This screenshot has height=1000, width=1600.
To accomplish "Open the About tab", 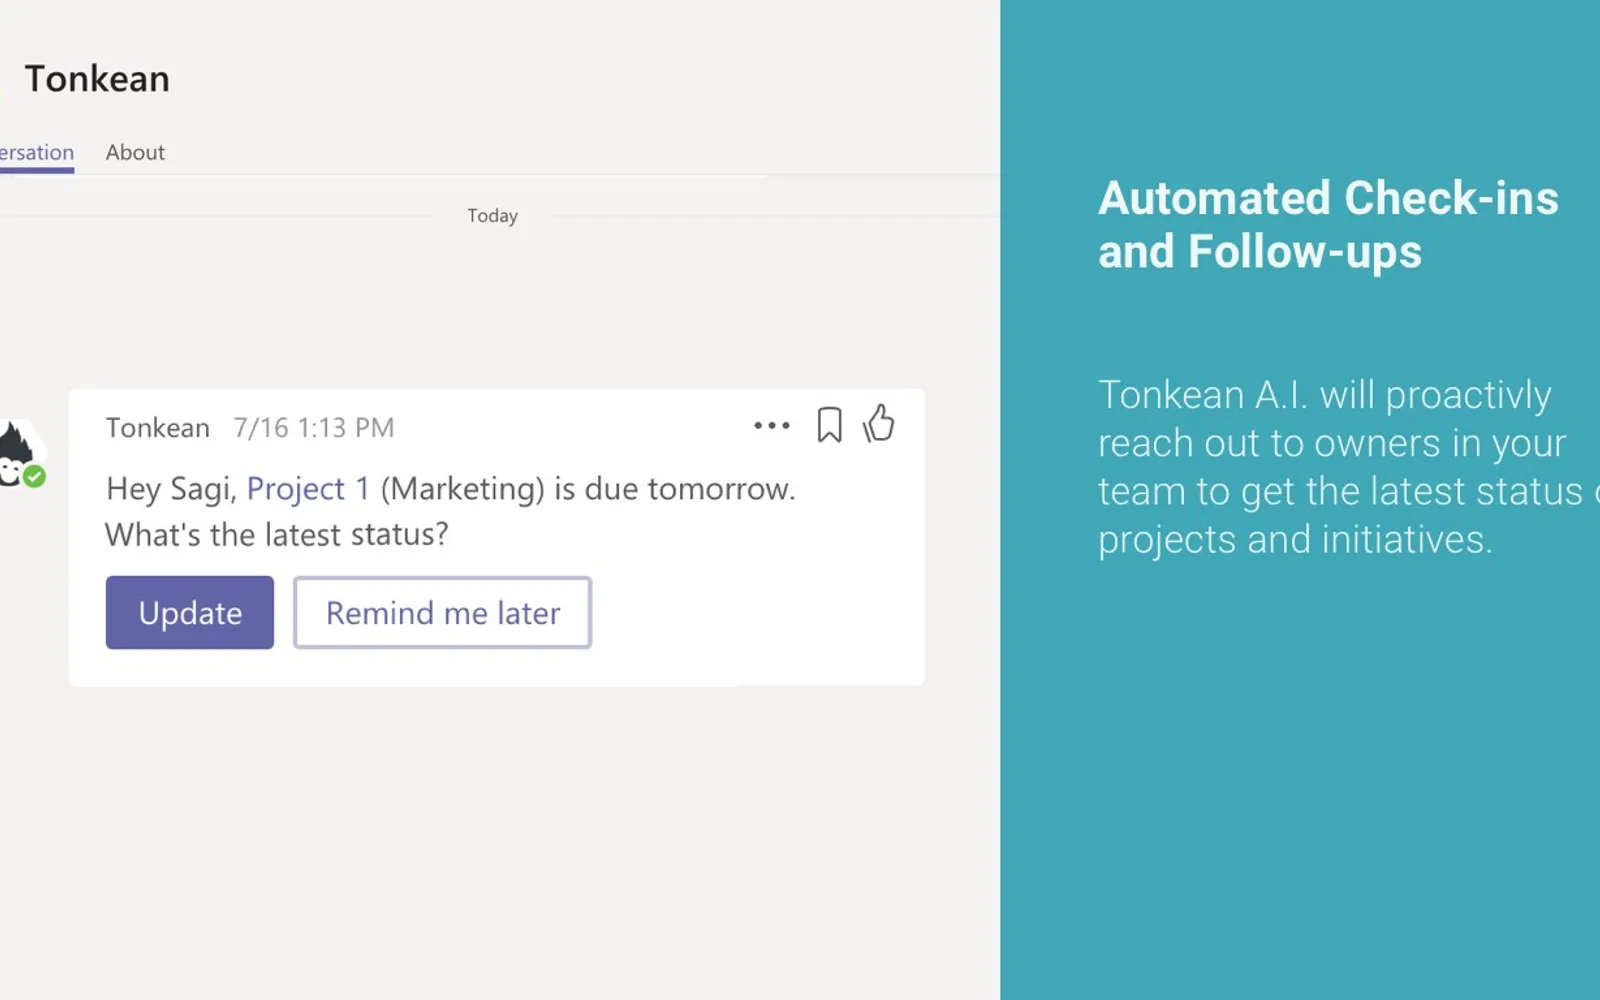I will click(135, 153).
